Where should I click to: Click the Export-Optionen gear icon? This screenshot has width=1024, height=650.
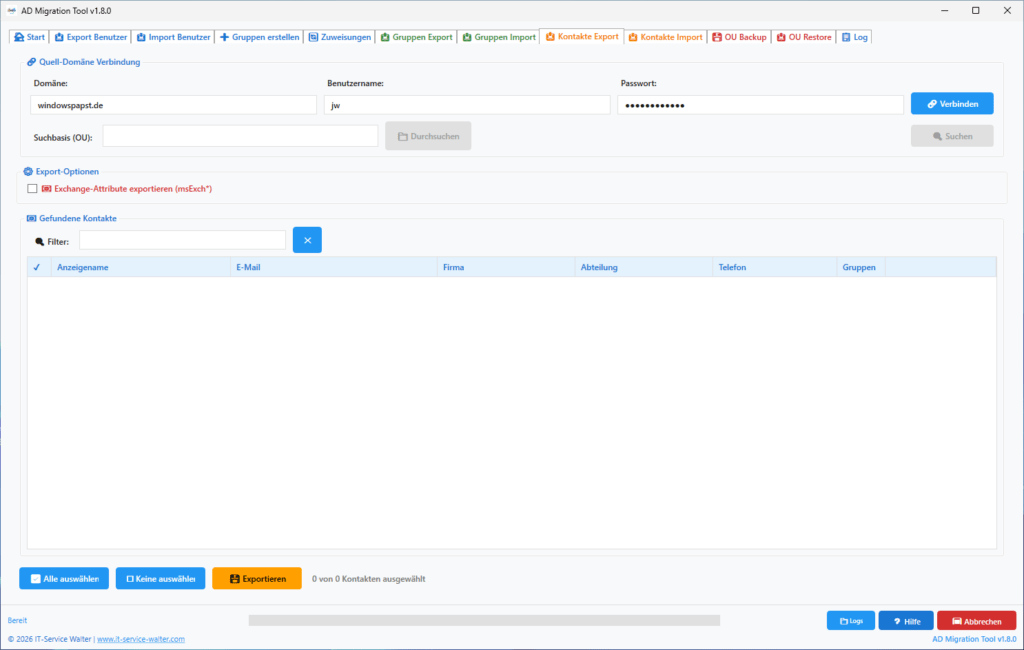click(x=27, y=171)
